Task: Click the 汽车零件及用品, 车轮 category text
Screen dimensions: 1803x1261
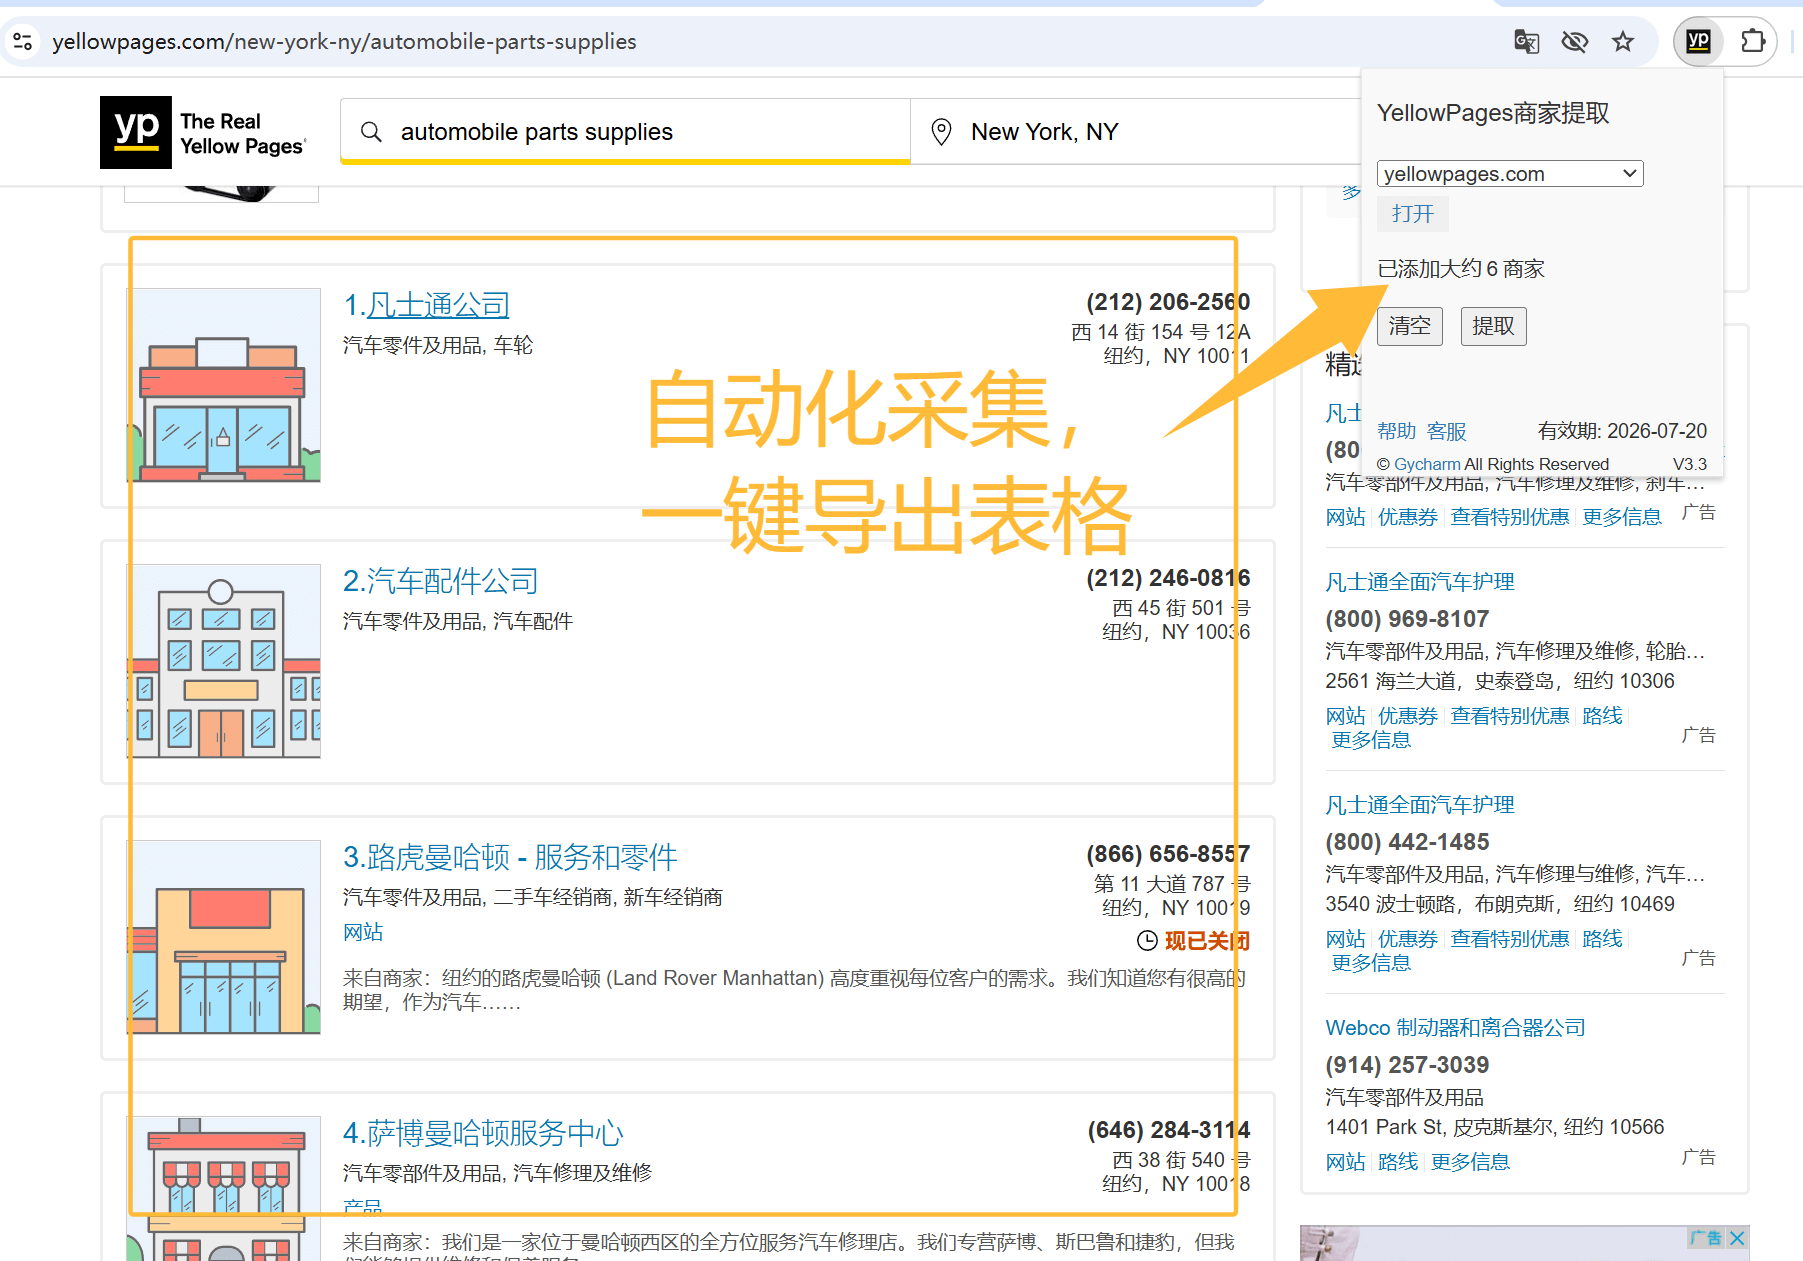Action: tap(438, 345)
